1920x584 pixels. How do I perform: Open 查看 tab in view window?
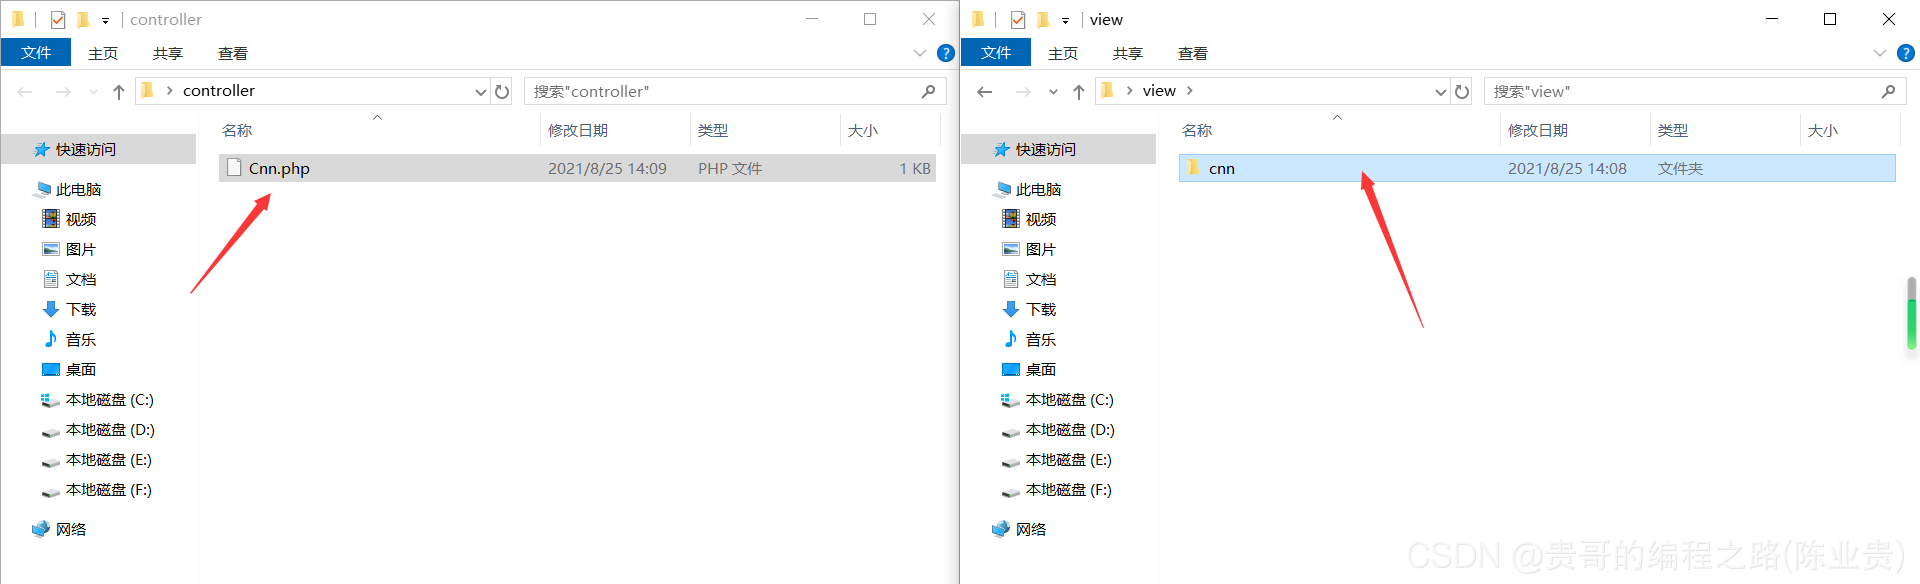pos(1193,53)
